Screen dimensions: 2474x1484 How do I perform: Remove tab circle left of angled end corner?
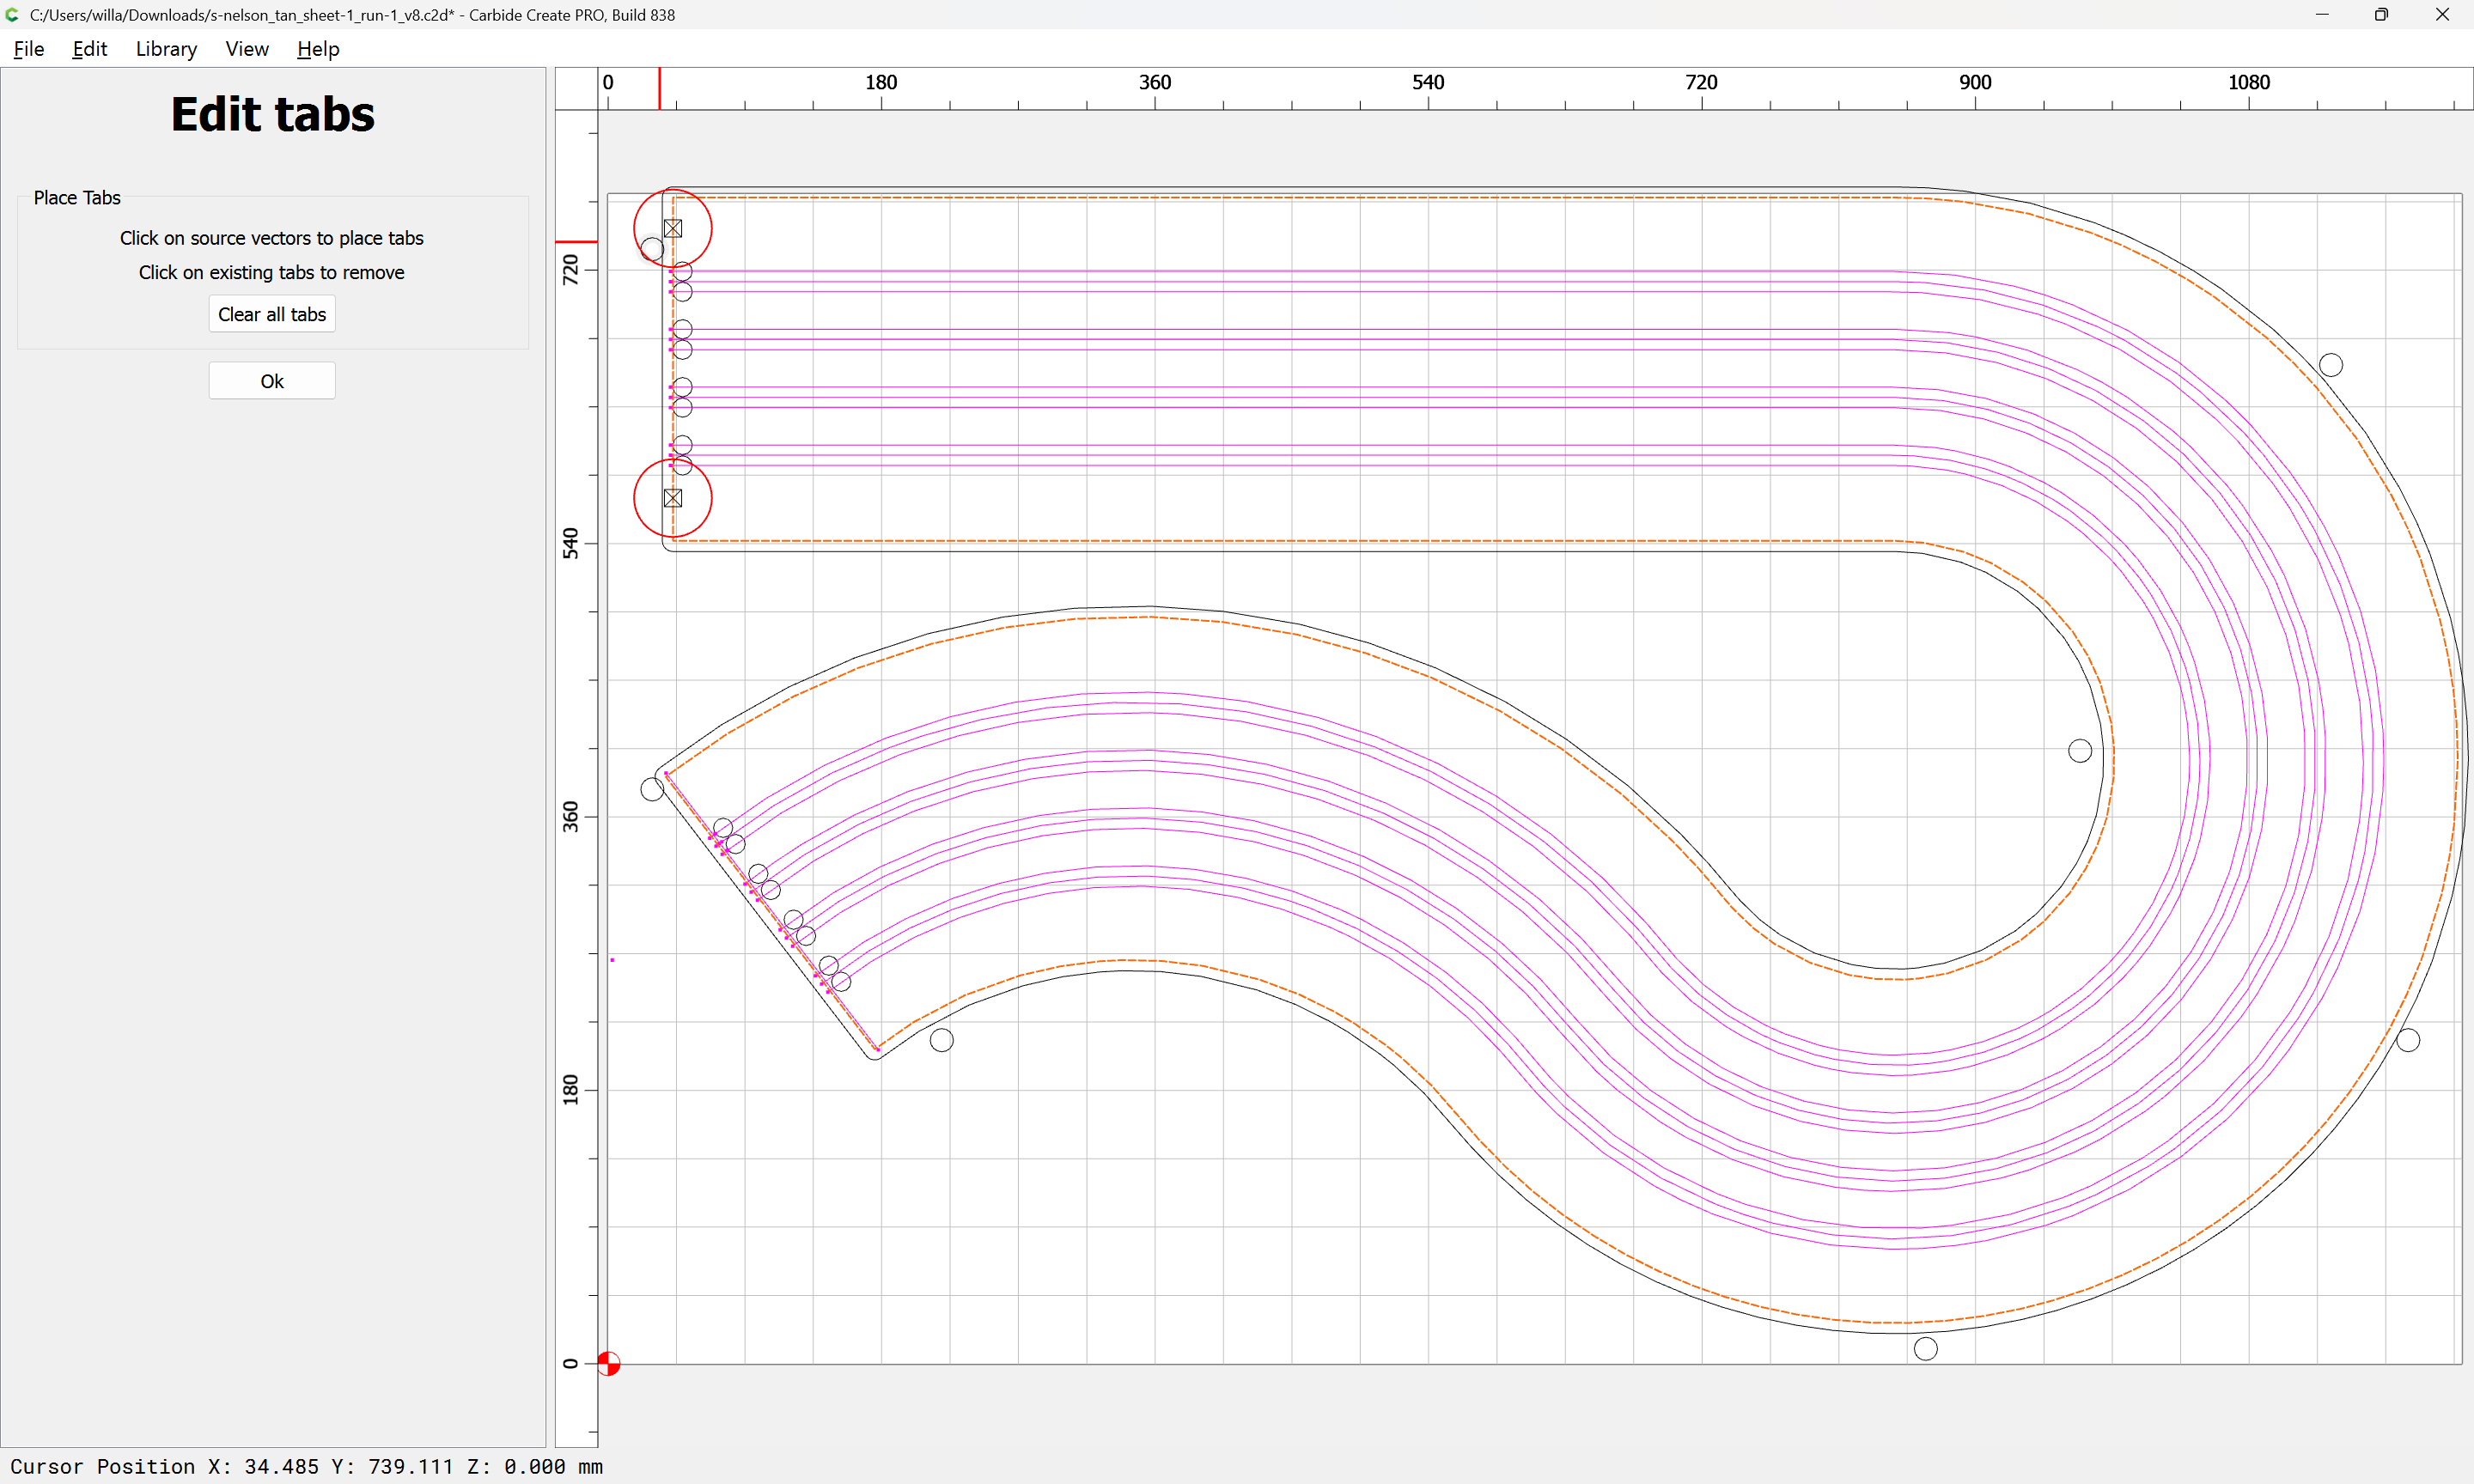[x=652, y=789]
